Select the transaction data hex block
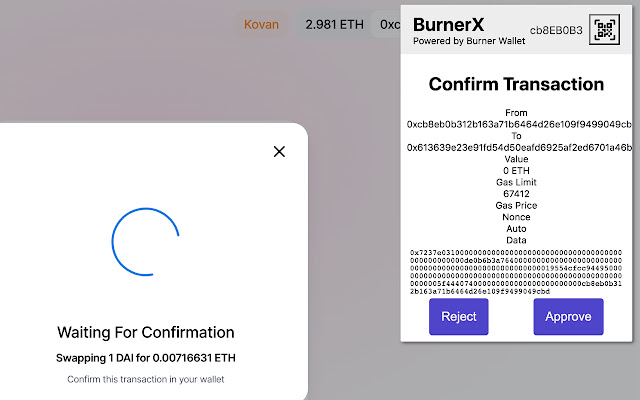The height and width of the screenshot is (400, 640). point(516,272)
